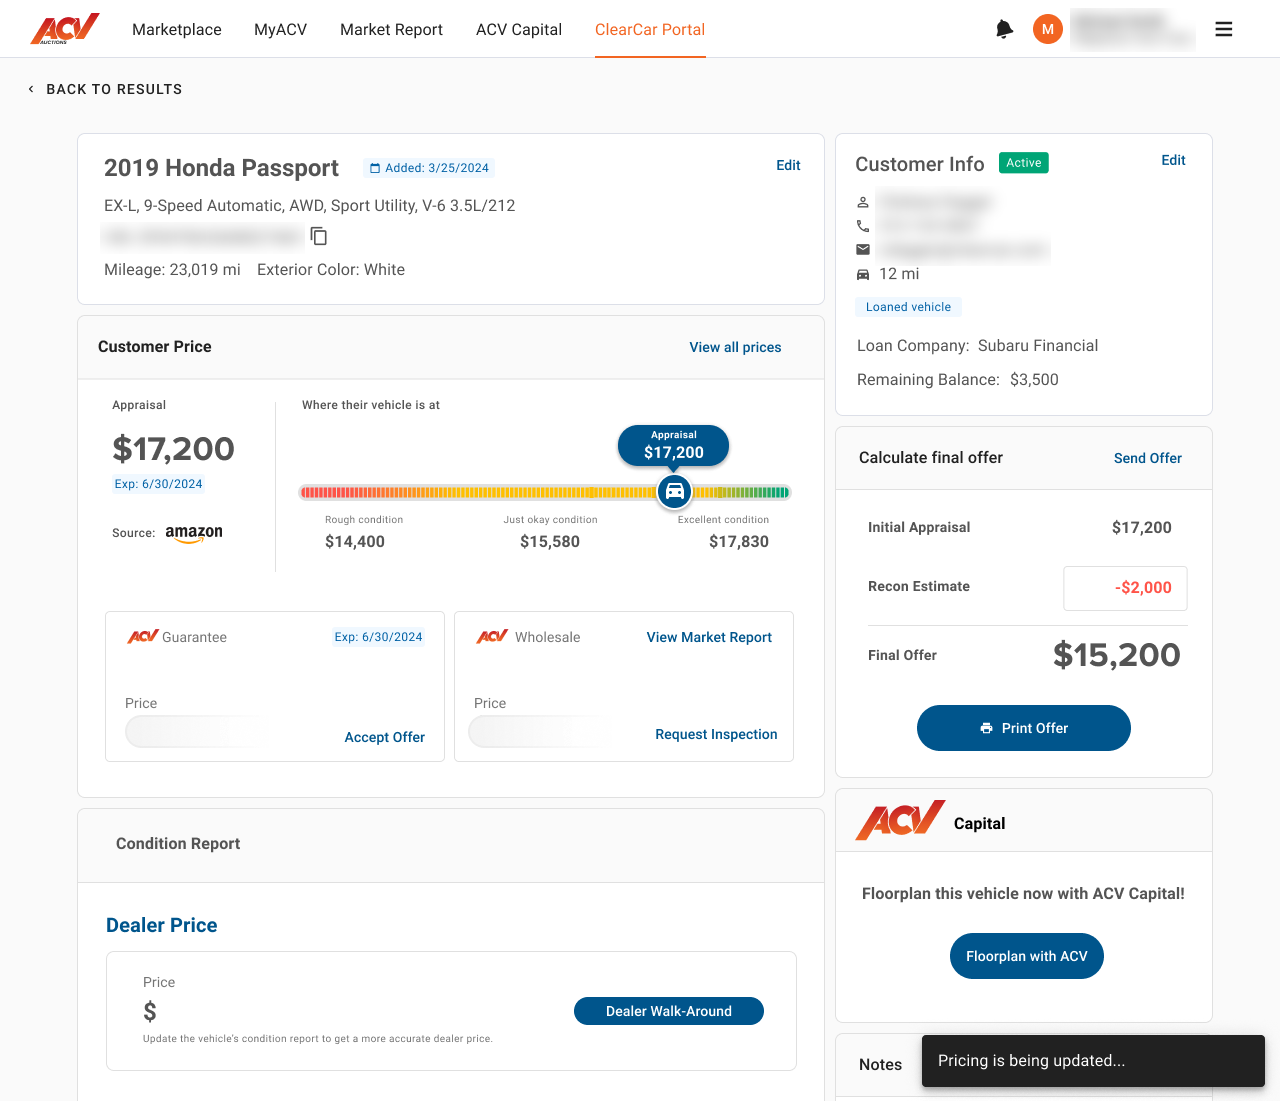This screenshot has height=1101, width=1280.
Task: Click the calendar icon in the Added badge
Action: (375, 168)
